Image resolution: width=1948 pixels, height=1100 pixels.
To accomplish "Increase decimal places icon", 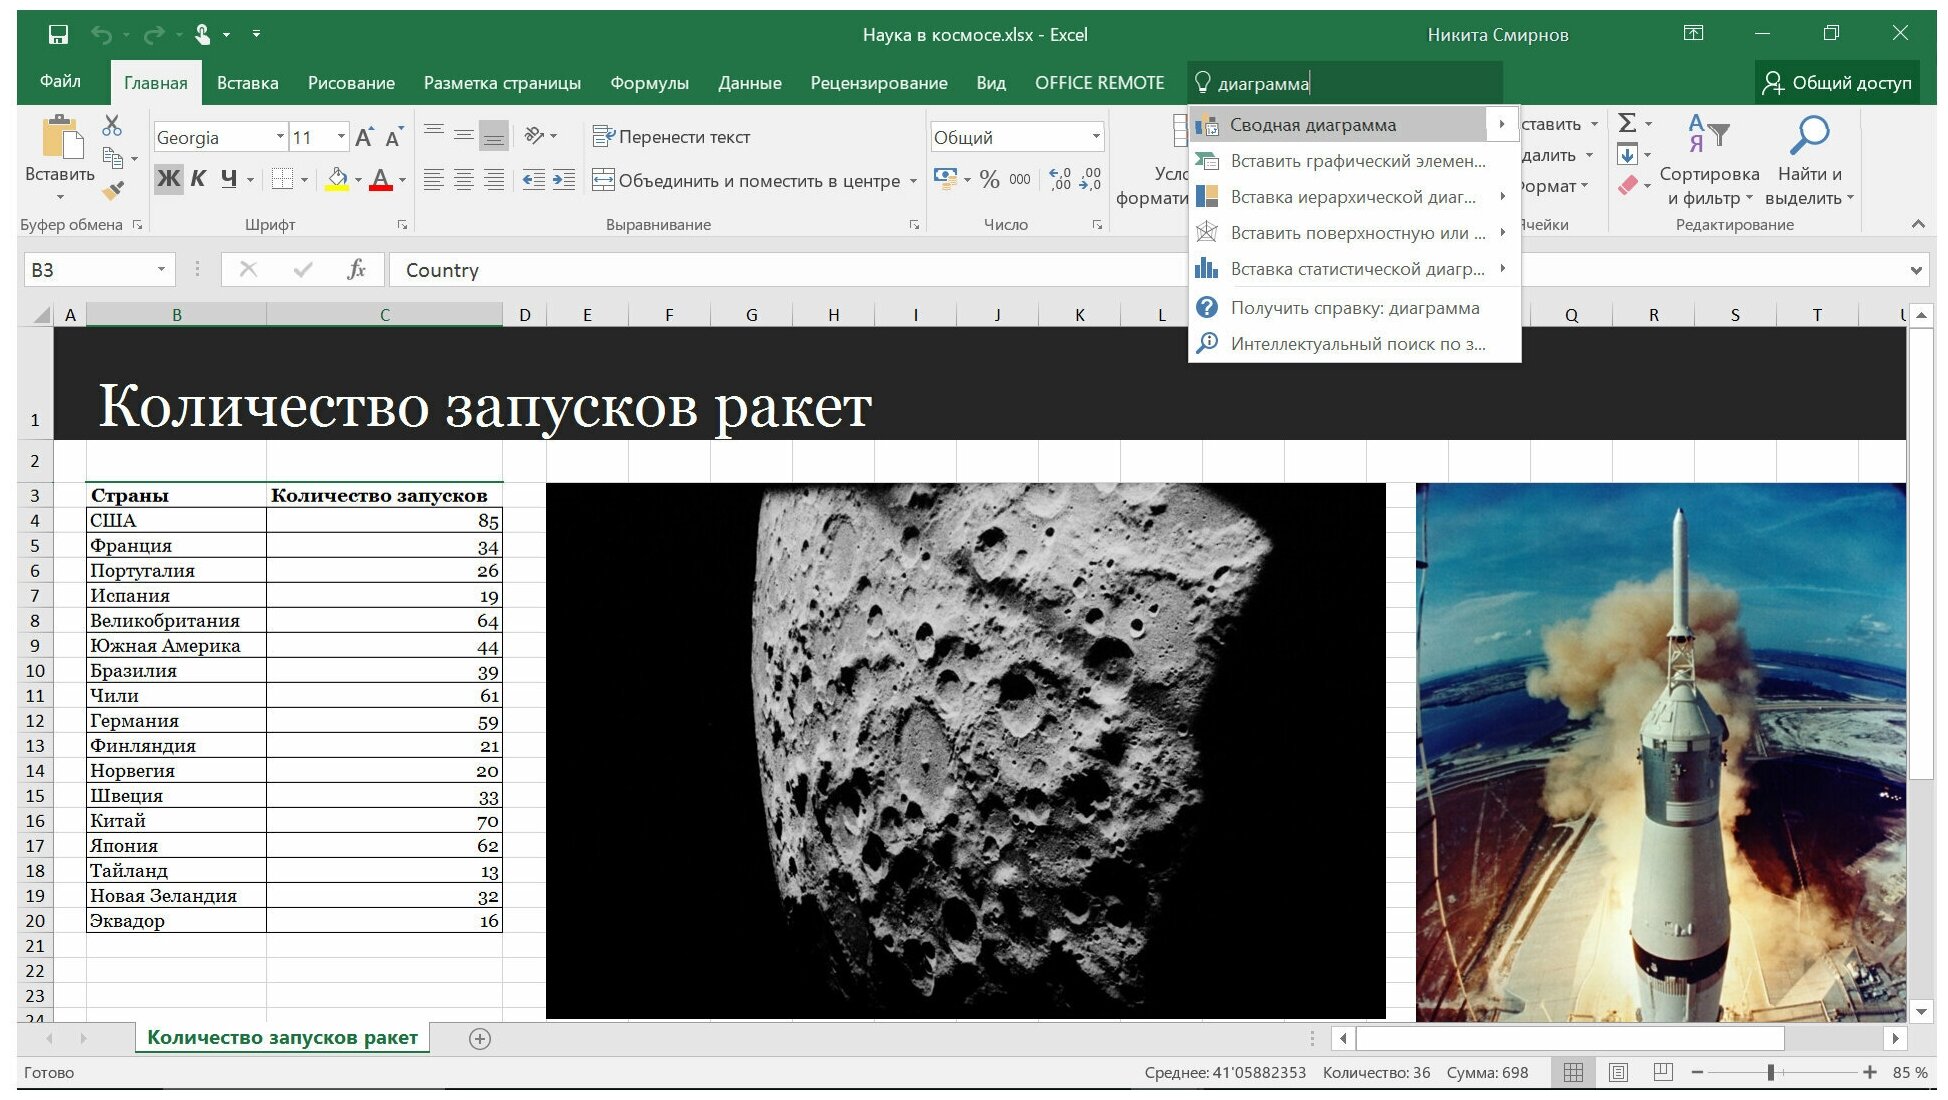I will [x=1061, y=179].
